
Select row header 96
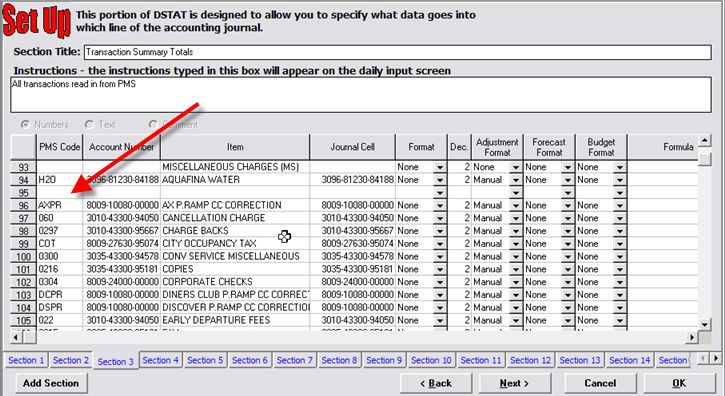tap(23, 205)
